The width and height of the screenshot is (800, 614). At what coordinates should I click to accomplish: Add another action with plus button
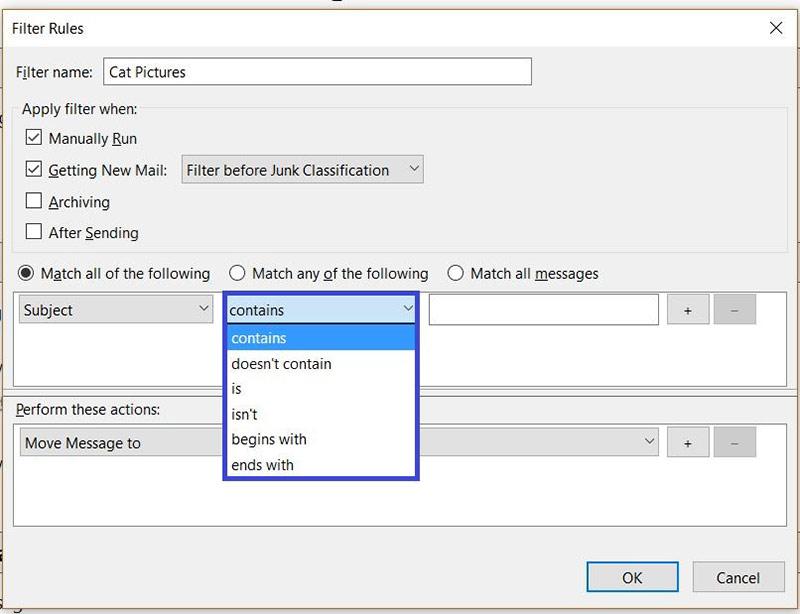[688, 442]
